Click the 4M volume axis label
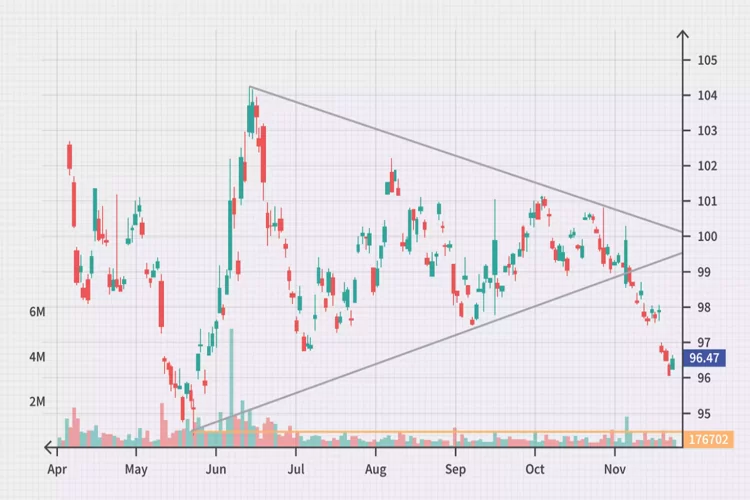 [x=37, y=357]
